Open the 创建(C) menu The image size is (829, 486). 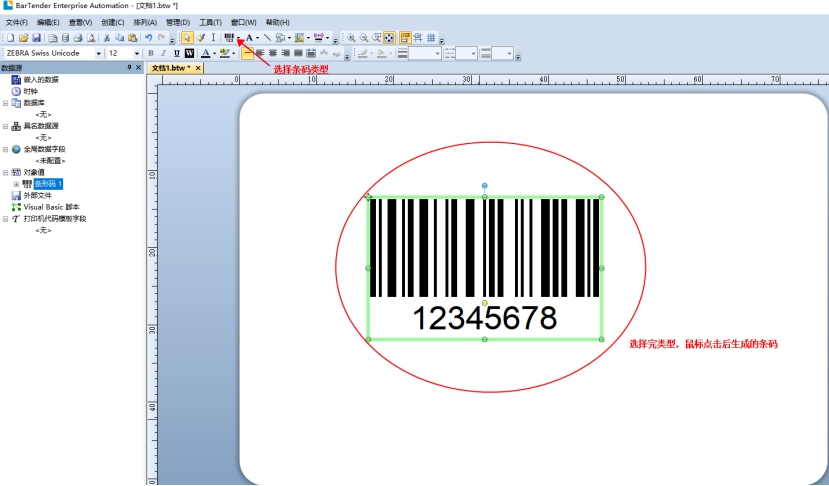112,22
